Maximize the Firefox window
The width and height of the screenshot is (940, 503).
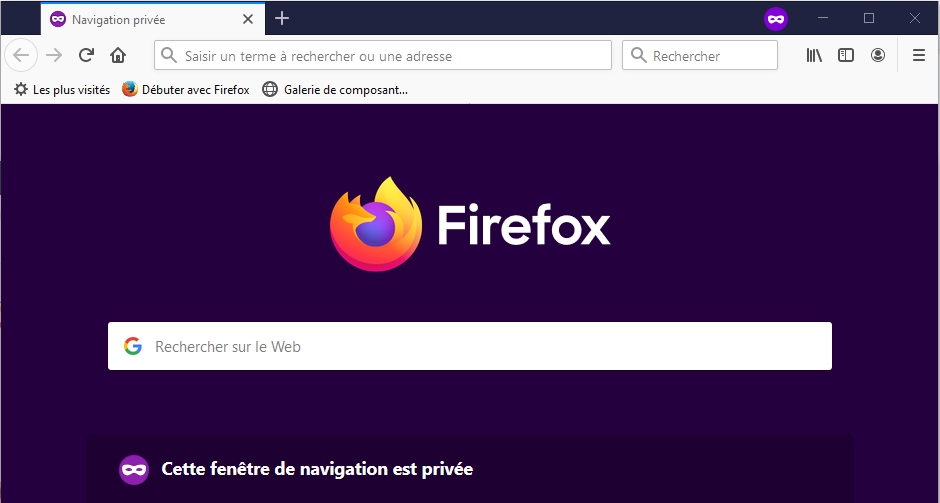point(869,19)
